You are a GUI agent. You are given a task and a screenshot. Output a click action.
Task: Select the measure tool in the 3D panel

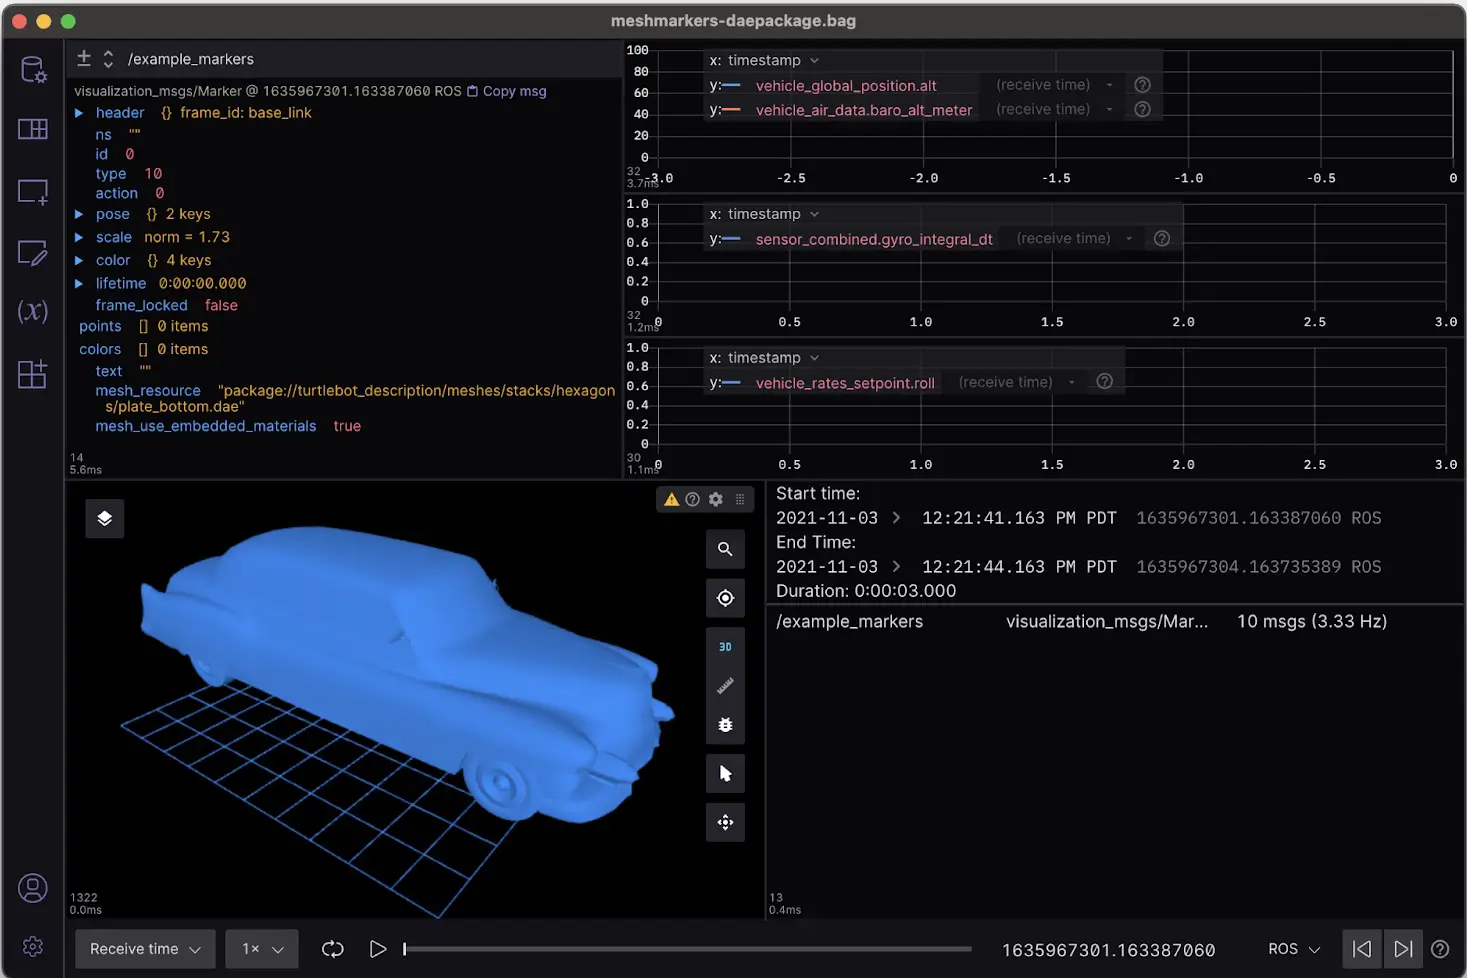725,686
